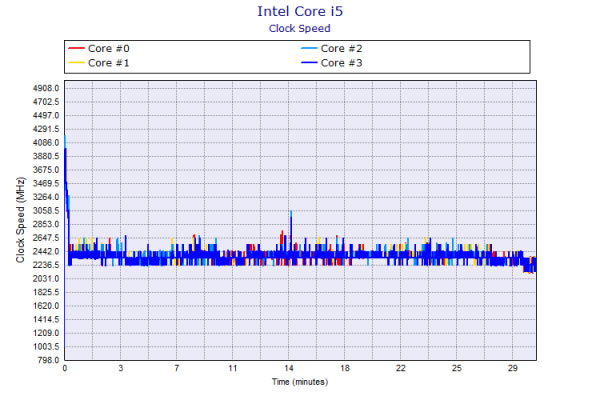Viewport: 600px width, 400px height.
Task: Click the 4908.0 y-axis value
Action: click(46, 88)
